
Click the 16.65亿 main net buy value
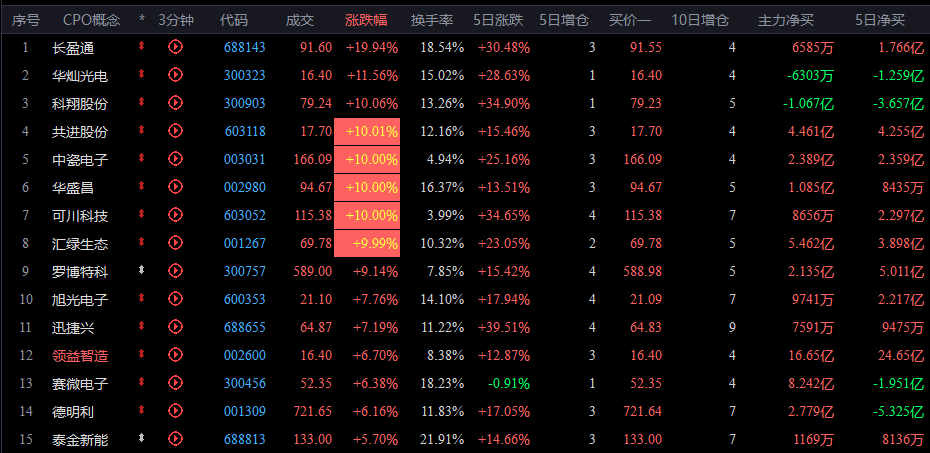tap(811, 356)
